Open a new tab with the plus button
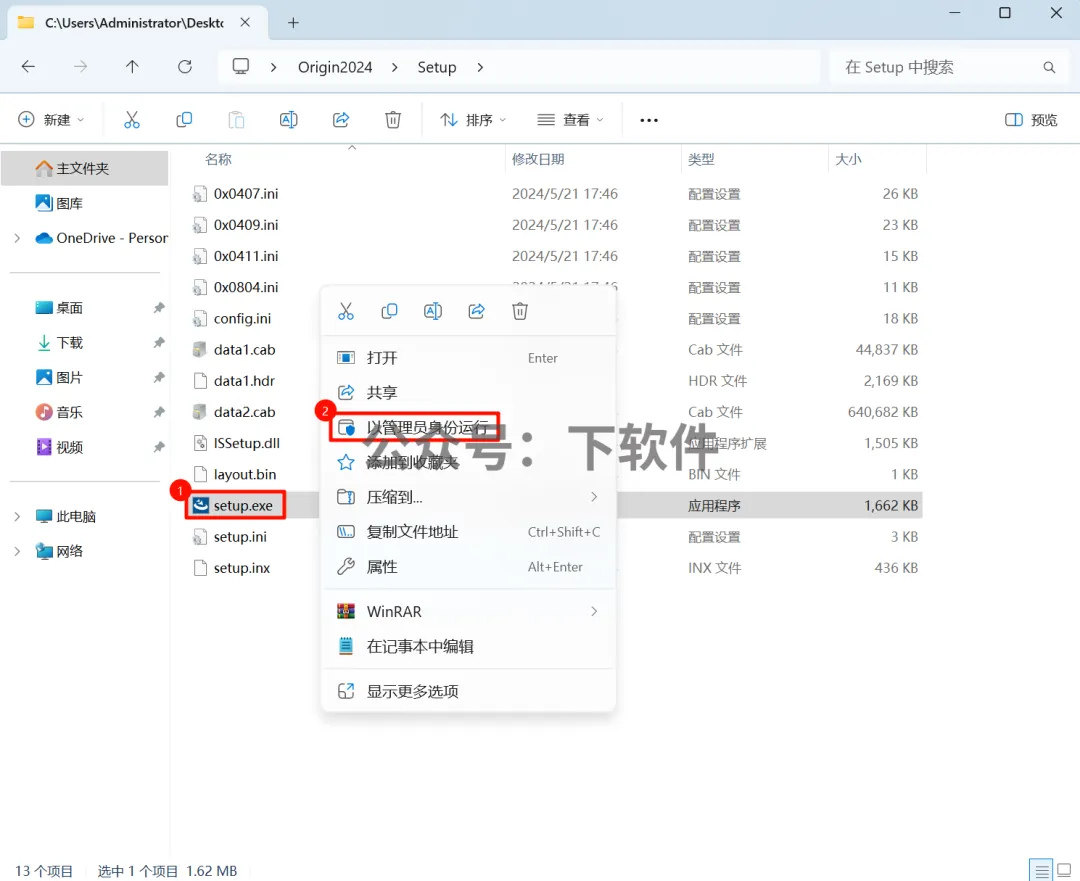 point(293,23)
